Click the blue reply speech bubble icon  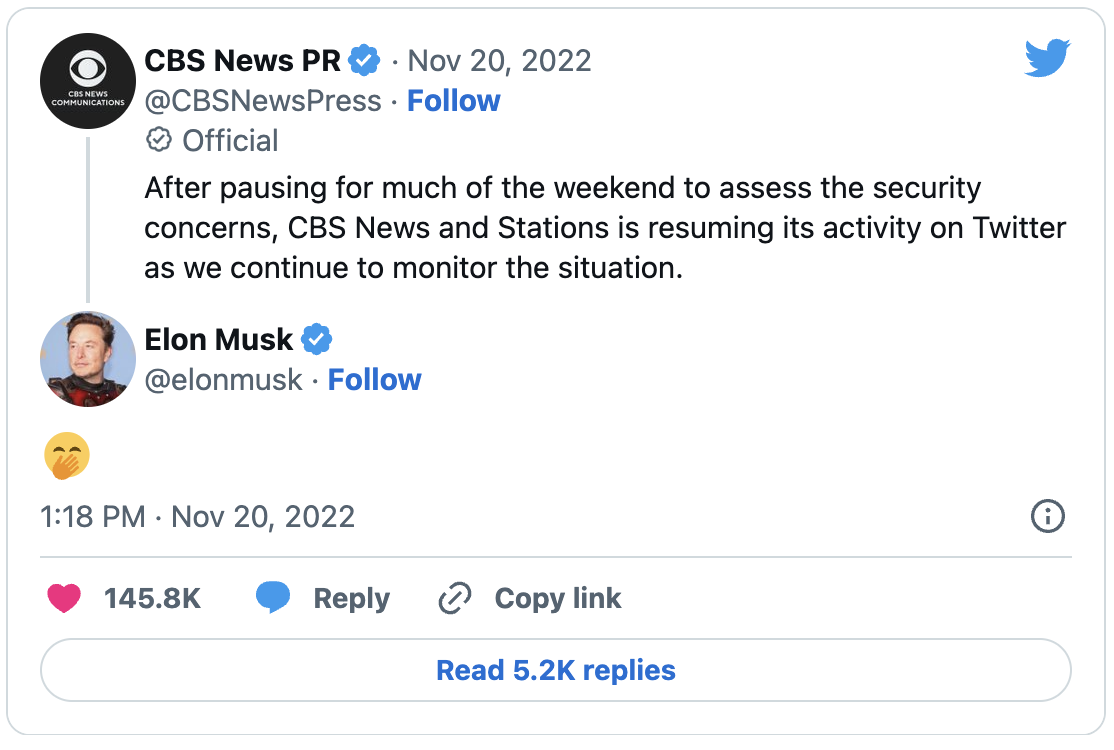click(273, 598)
